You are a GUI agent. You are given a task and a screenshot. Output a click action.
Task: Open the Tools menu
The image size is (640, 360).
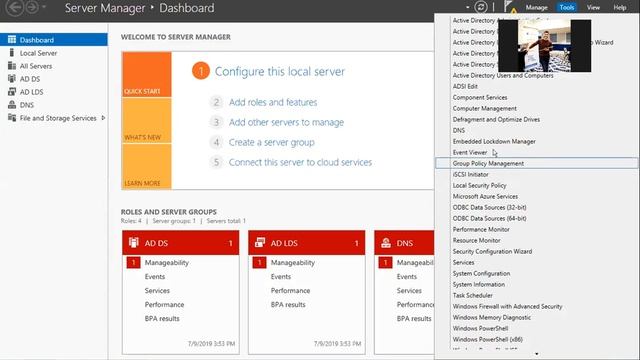tap(567, 7)
